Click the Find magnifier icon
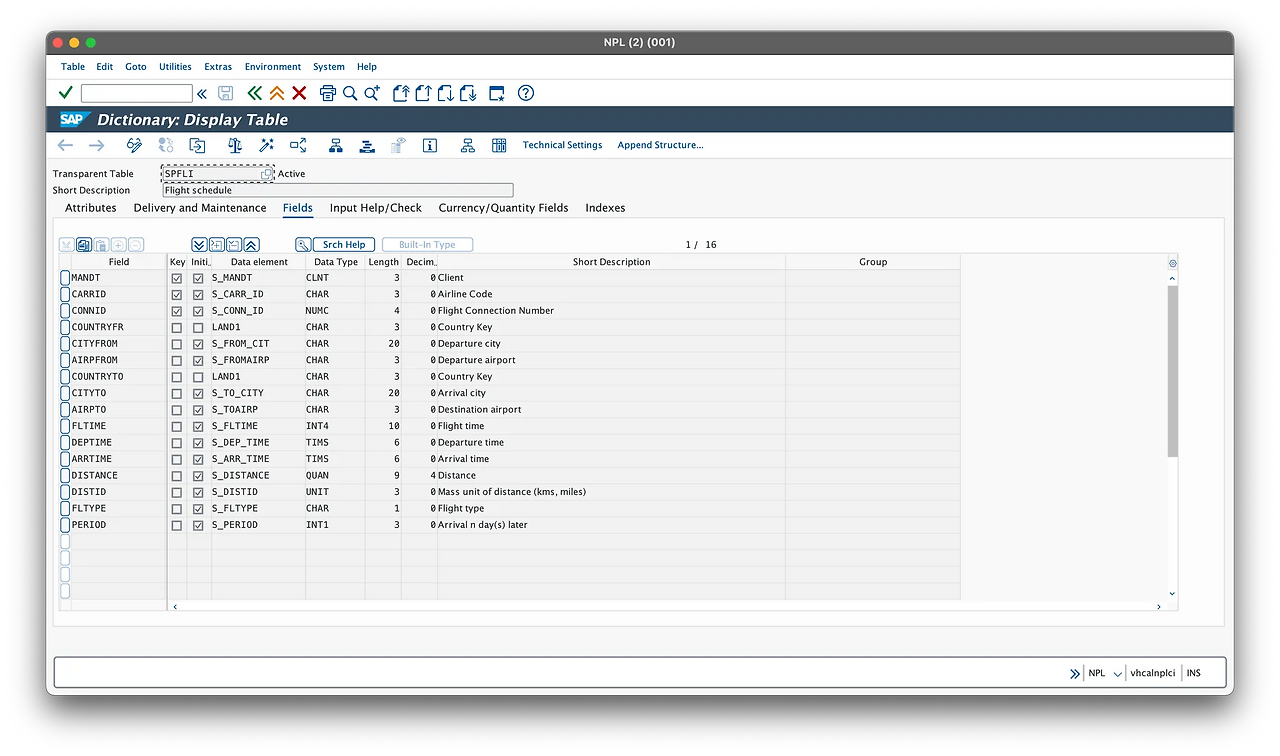 coord(350,93)
